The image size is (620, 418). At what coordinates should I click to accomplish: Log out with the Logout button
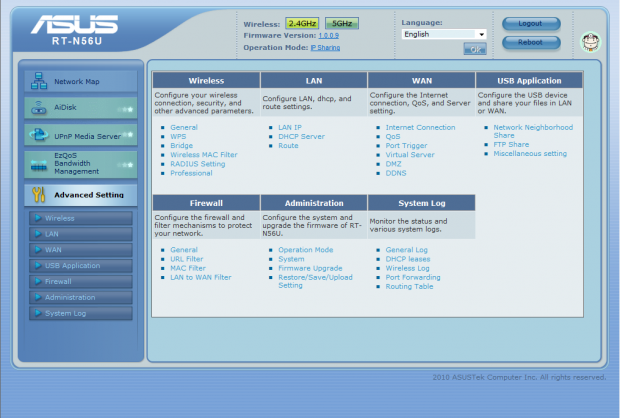[531, 24]
